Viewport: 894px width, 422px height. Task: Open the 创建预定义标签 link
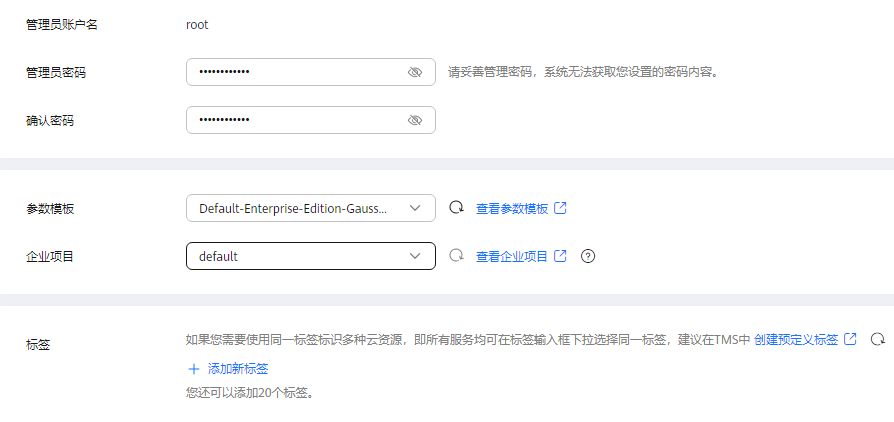[x=796, y=340]
